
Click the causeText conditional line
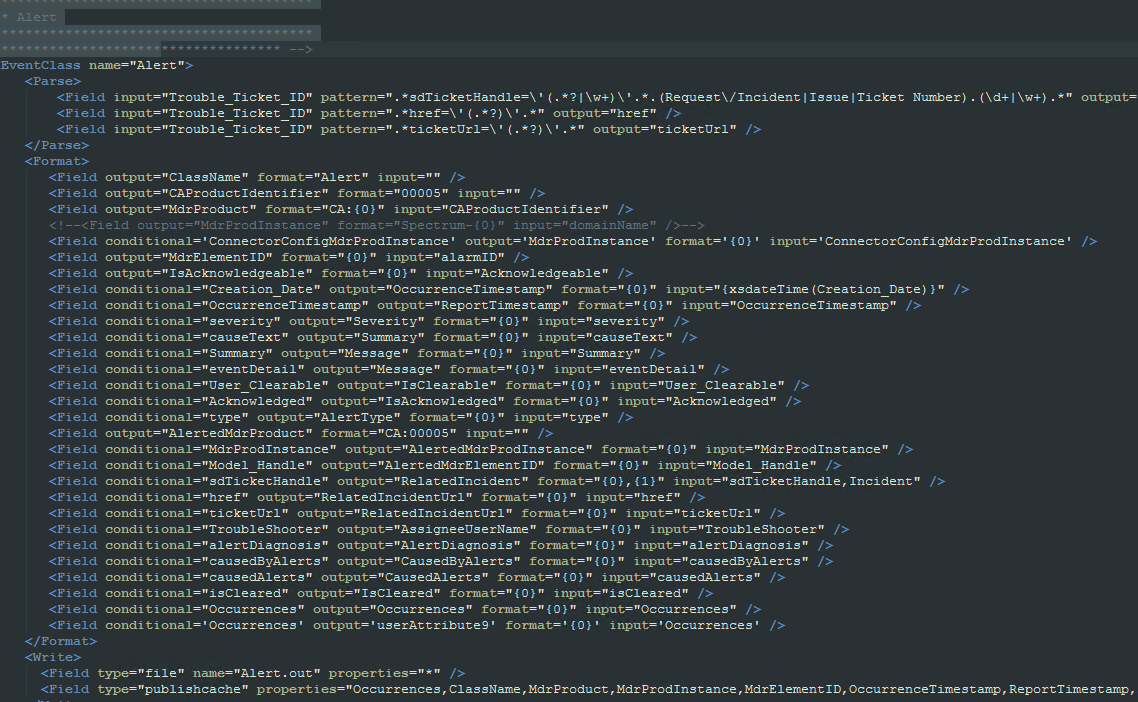pyautogui.click(x=373, y=337)
